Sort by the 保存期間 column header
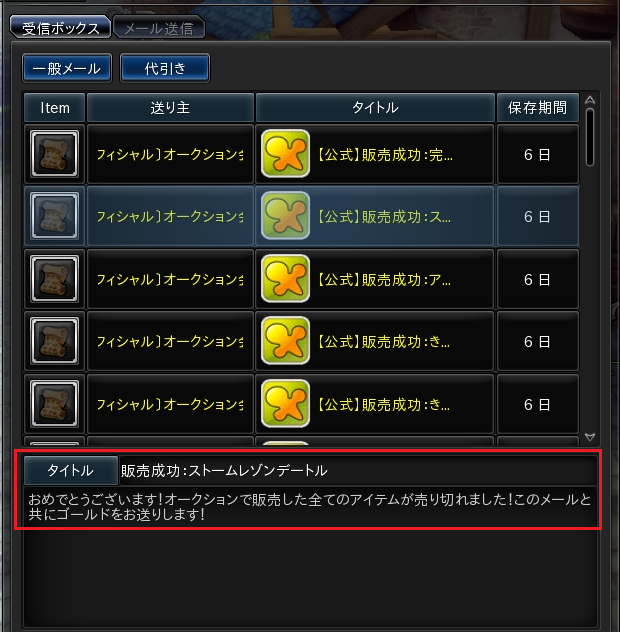The width and height of the screenshot is (620, 632). 538,108
